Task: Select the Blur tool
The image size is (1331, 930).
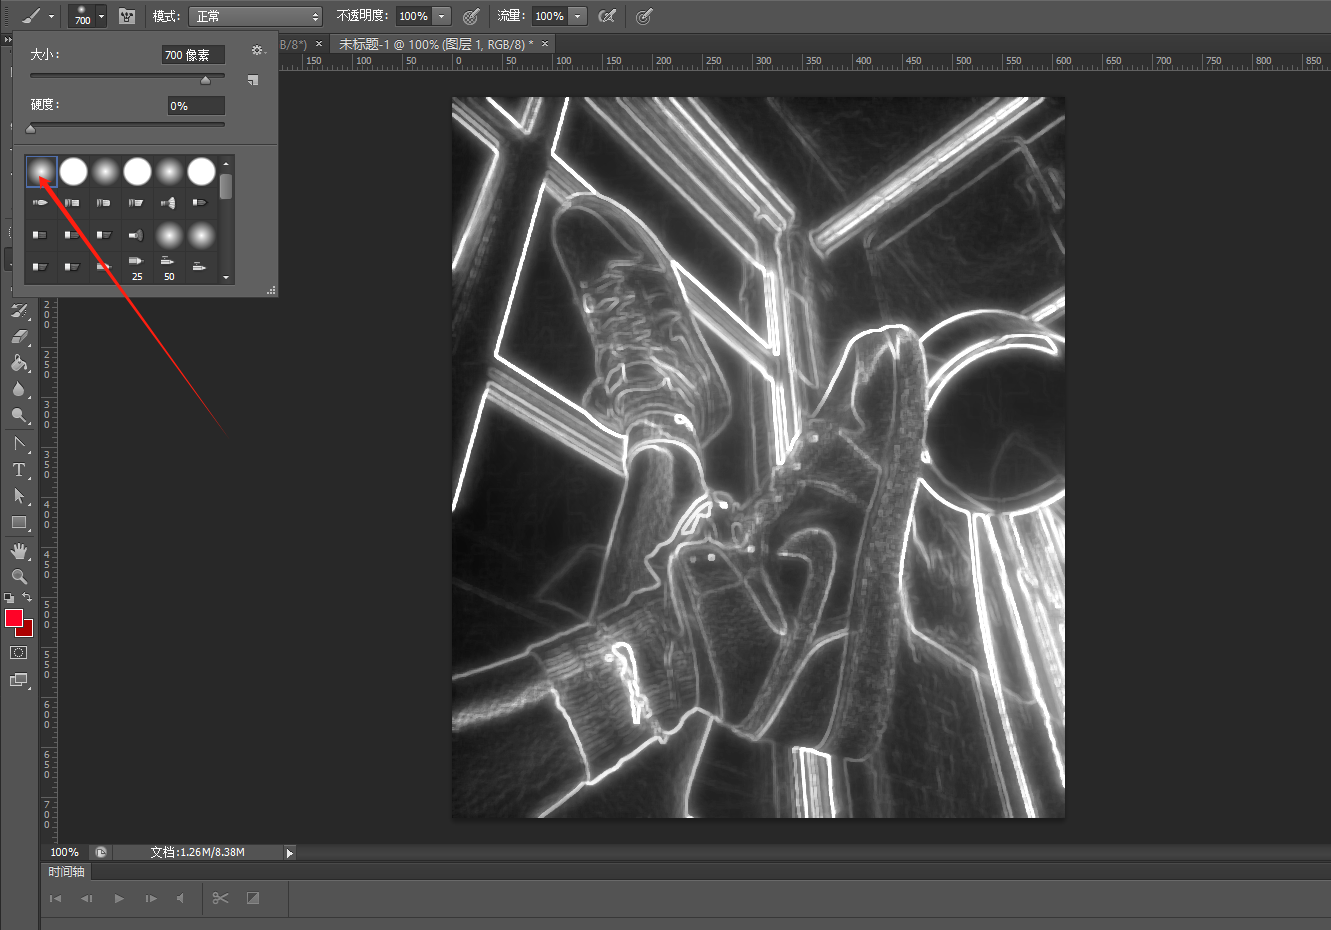Action: coord(19,389)
